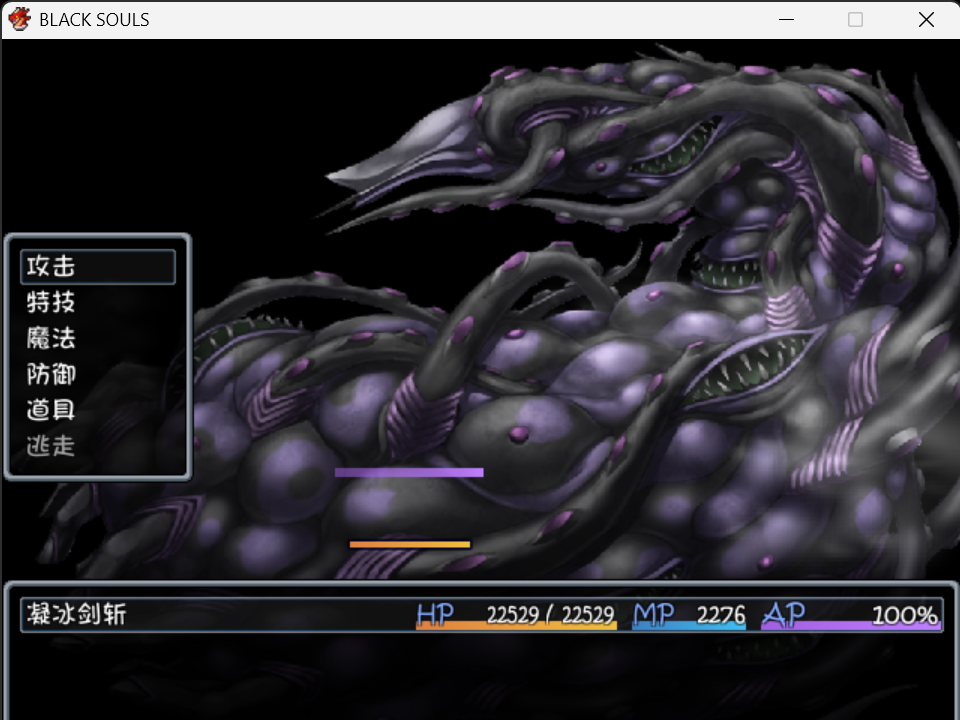This screenshot has height=720, width=960.
Task: Click the orange enemy HP bar
Action: pyautogui.click(x=410, y=544)
